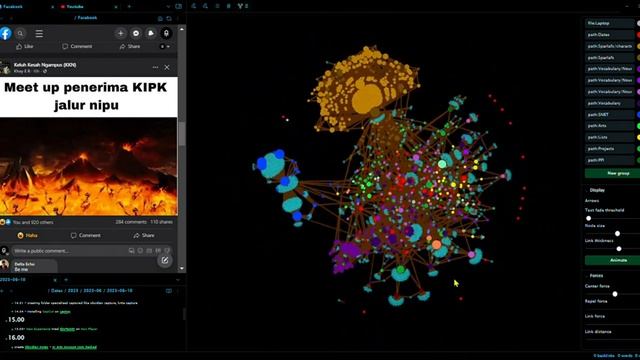Click the reload icon in Facebook pane header
This screenshot has height=360, width=640.
tap(169, 18)
